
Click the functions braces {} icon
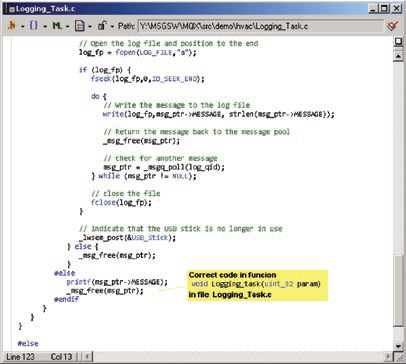34,25
